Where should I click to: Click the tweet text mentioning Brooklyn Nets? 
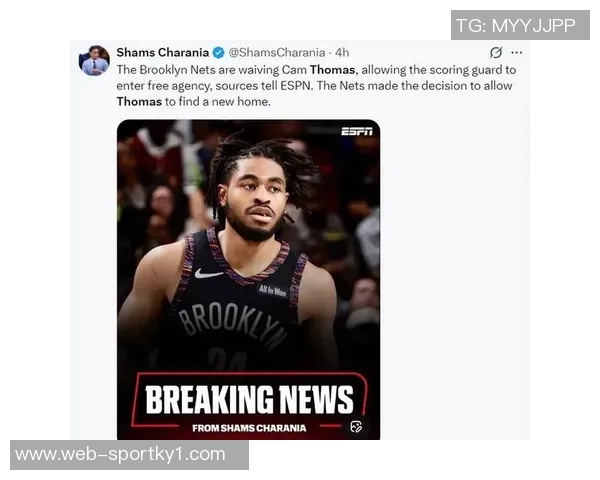(x=316, y=86)
